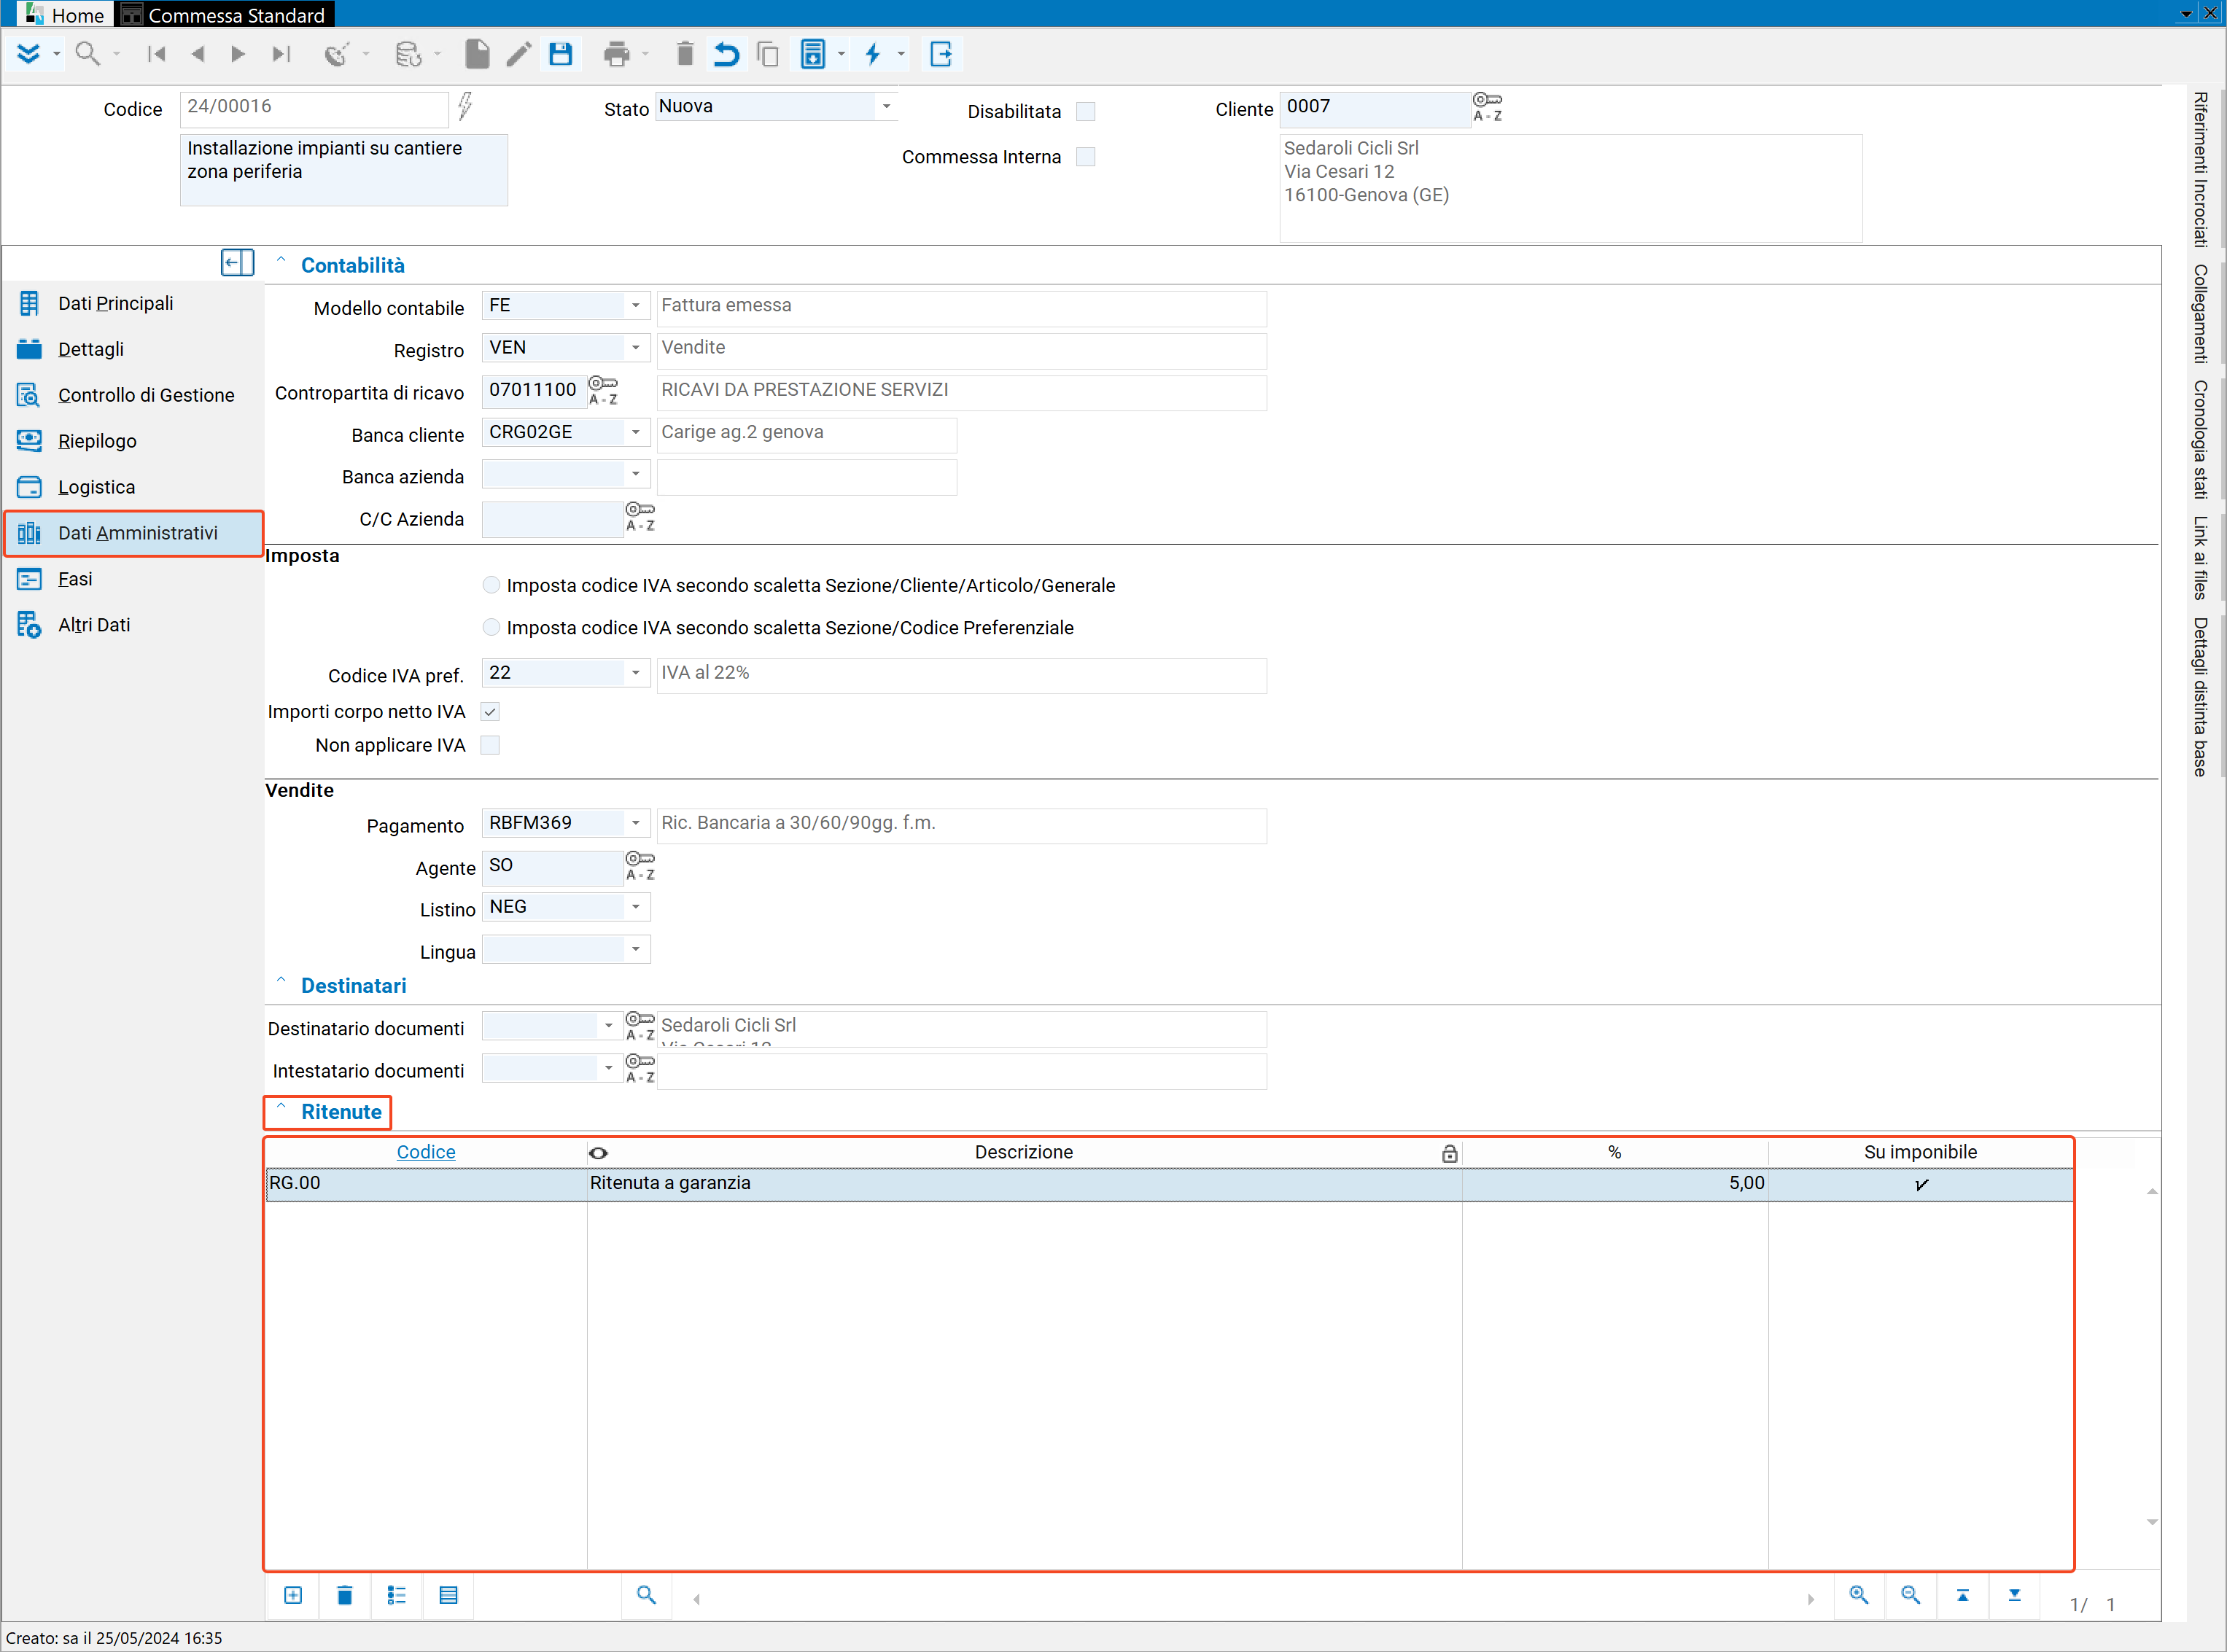2227x1652 pixels.
Task: Select the RG.00 row in Ritenute grid
Action: pos(1169,1184)
